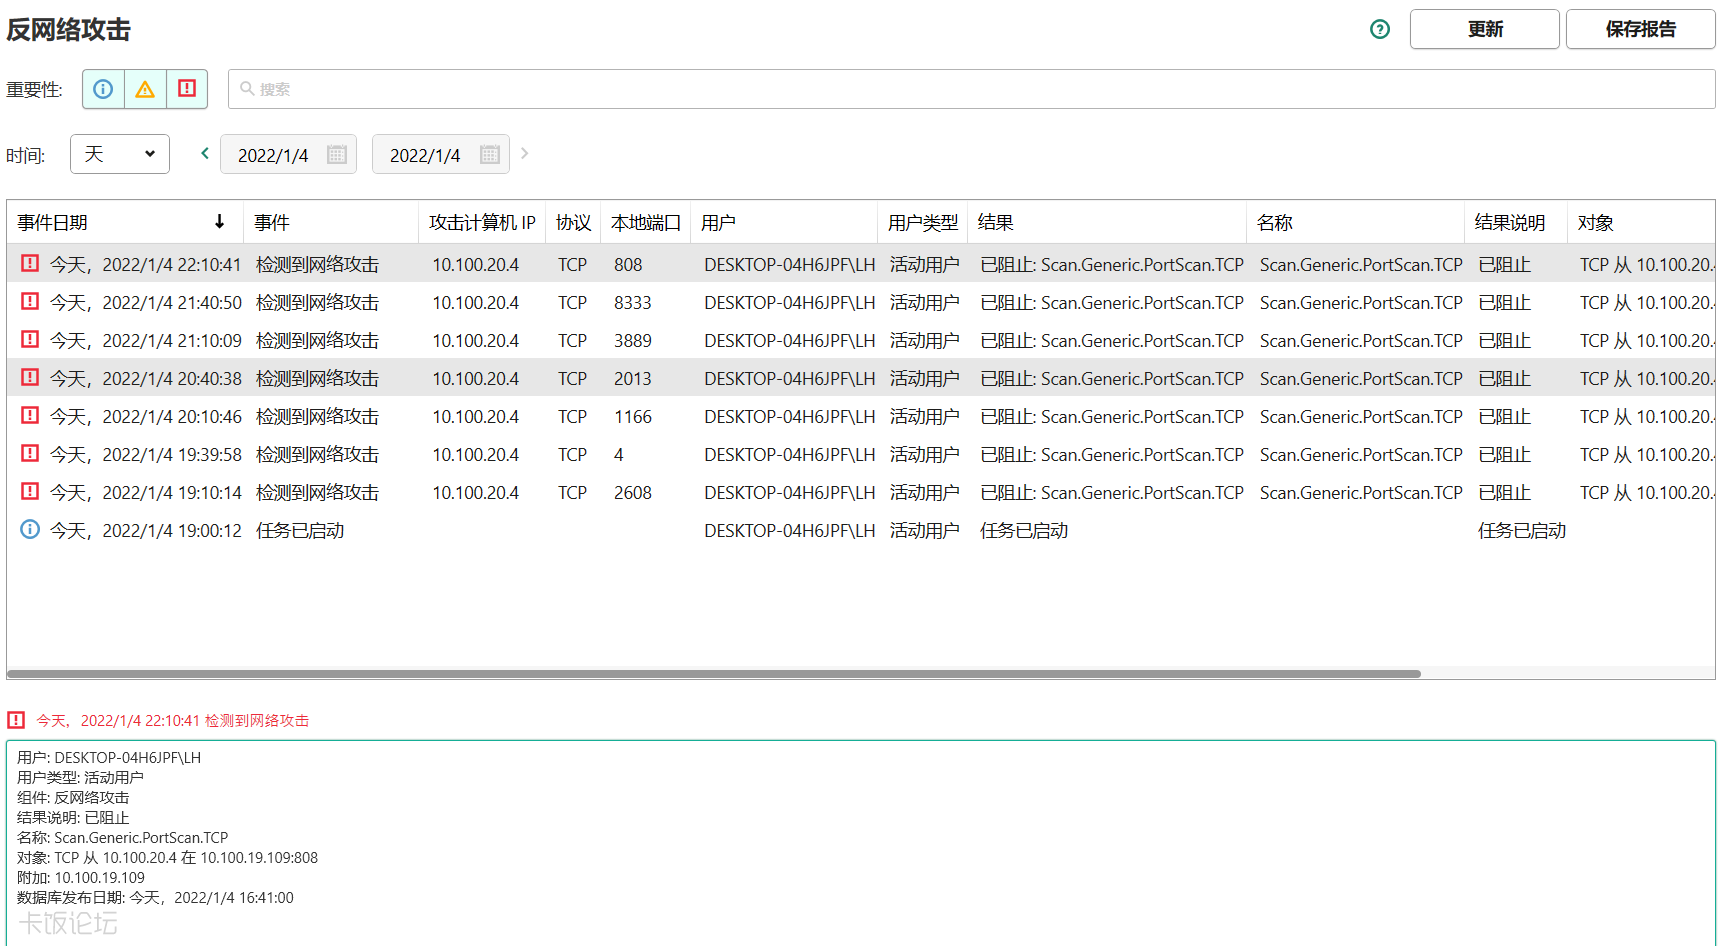Viewport: 1724px width, 946px height.
Task: Click name Scan.Generic.PortScan.TCP in 21:10:09 row
Action: click(1361, 341)
